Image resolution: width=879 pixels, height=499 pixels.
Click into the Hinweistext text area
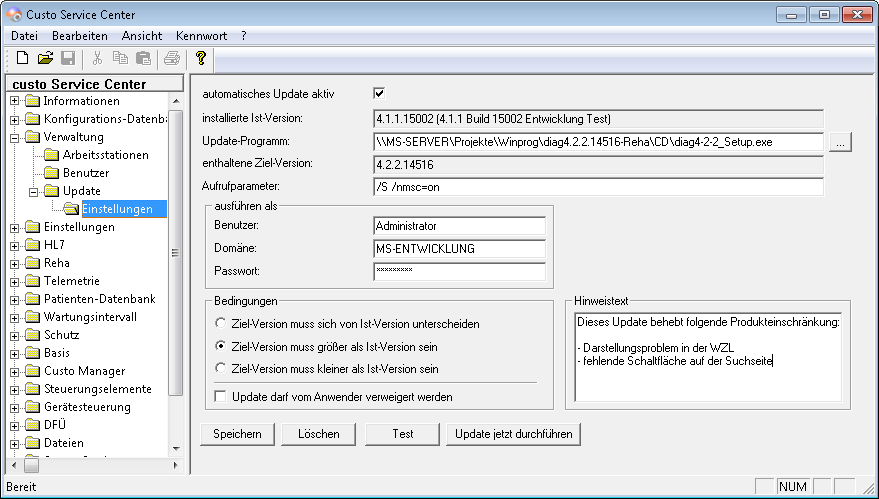[708, 357]
